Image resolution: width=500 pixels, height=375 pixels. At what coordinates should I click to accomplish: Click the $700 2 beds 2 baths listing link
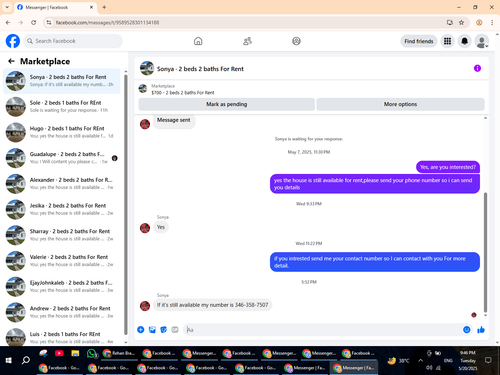pyautogui.click(x=183, y=93)
